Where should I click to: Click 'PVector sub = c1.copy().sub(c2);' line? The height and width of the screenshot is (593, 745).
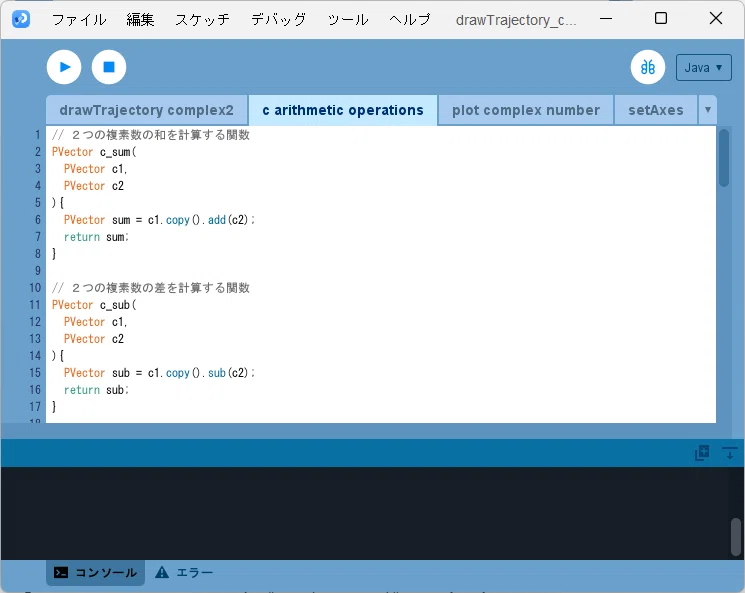point(160,373)
